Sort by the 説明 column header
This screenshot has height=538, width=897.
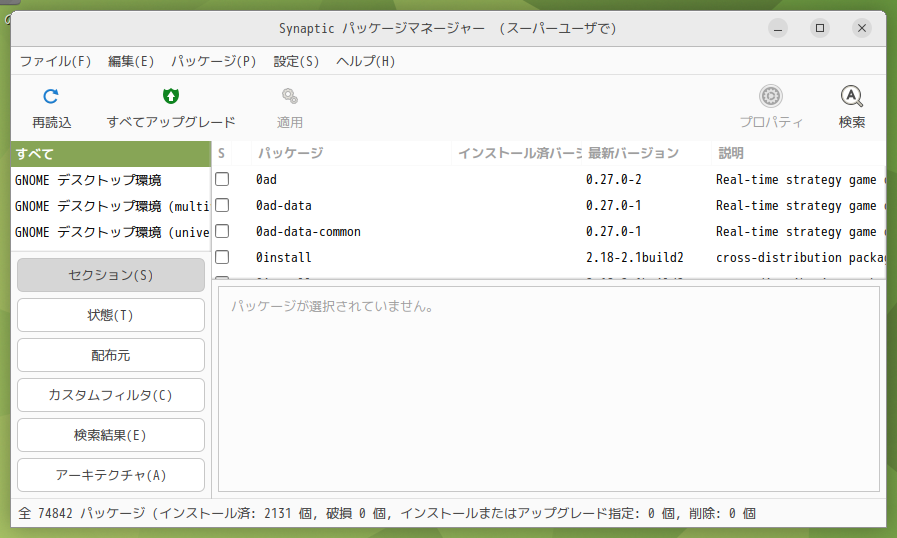[x=799, y=153]
